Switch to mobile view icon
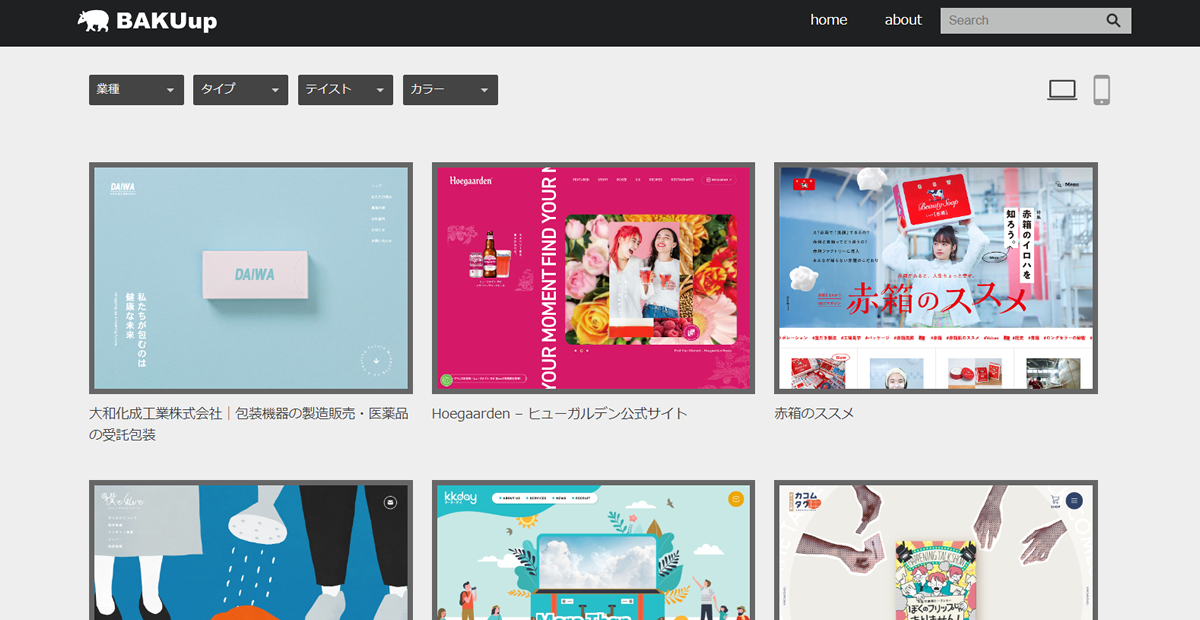This screenshot has width=1200, height=620. pos(1101,90)
